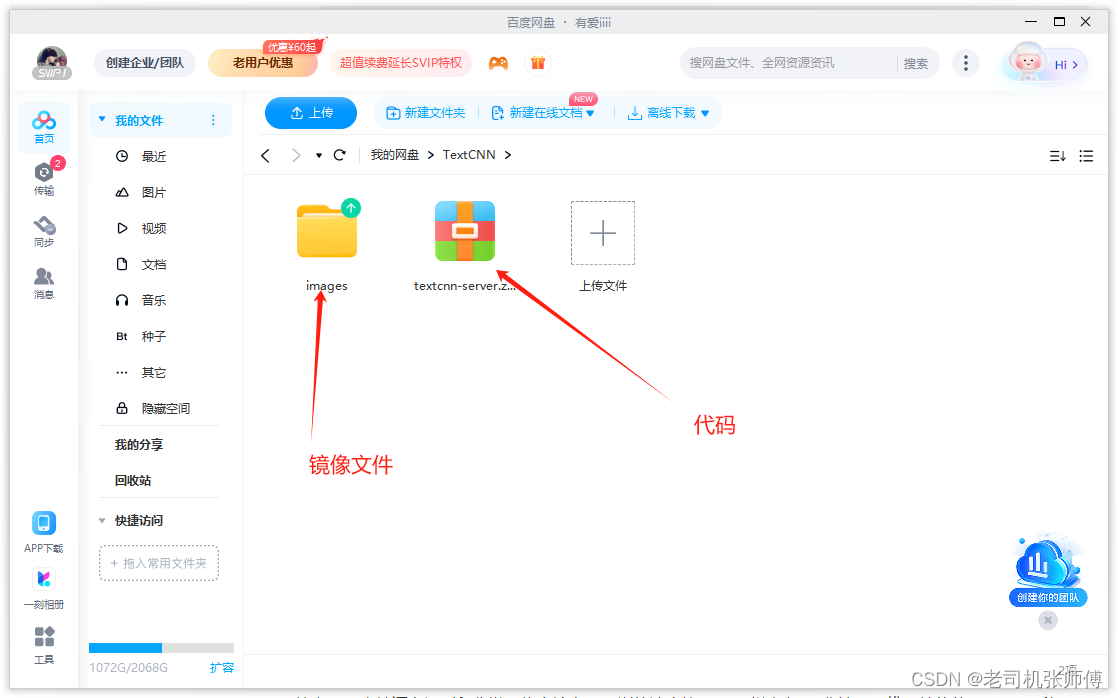The width and height of the screenshot is (1118, 698).
Task: Switch file view using the list view icon
Action: click(x=1086, y=156)
